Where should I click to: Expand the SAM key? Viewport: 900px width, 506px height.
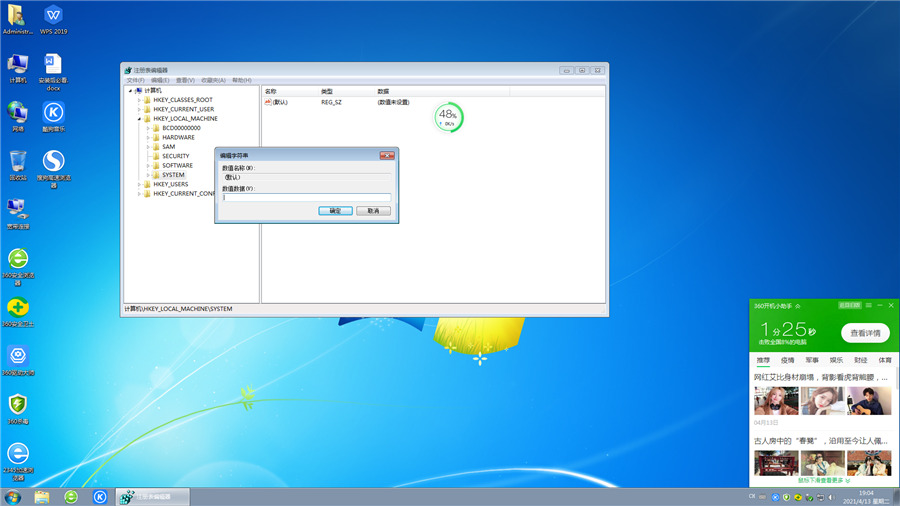148,147
